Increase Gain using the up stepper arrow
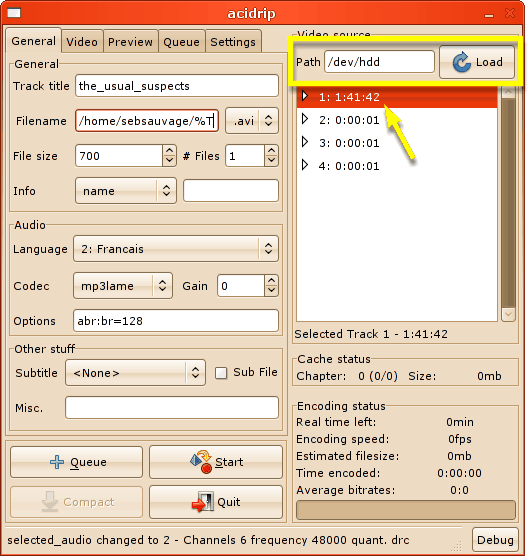 [x=271, y=281]
